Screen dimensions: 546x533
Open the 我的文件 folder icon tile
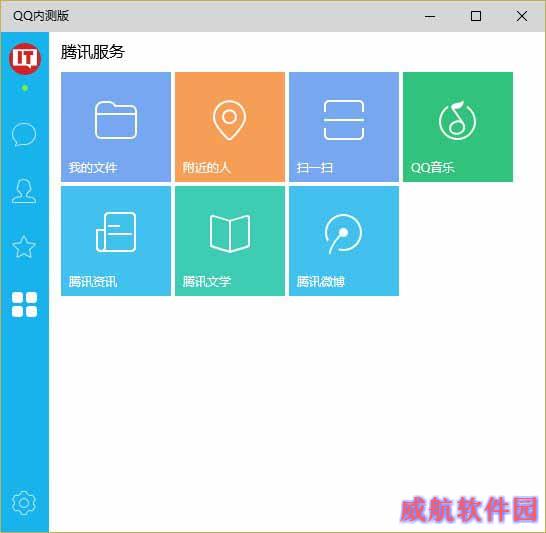(x=116, y=120)
